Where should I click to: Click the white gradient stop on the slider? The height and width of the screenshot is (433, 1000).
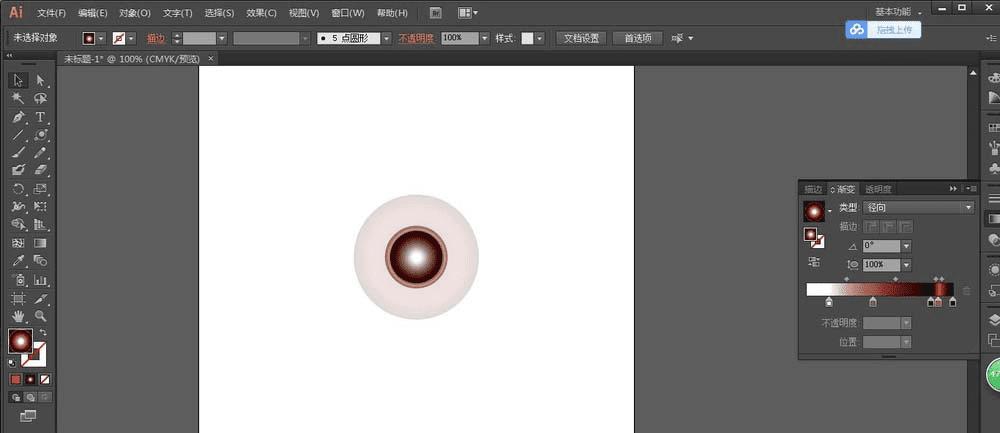pyautogui.click(x=829, y=302)
